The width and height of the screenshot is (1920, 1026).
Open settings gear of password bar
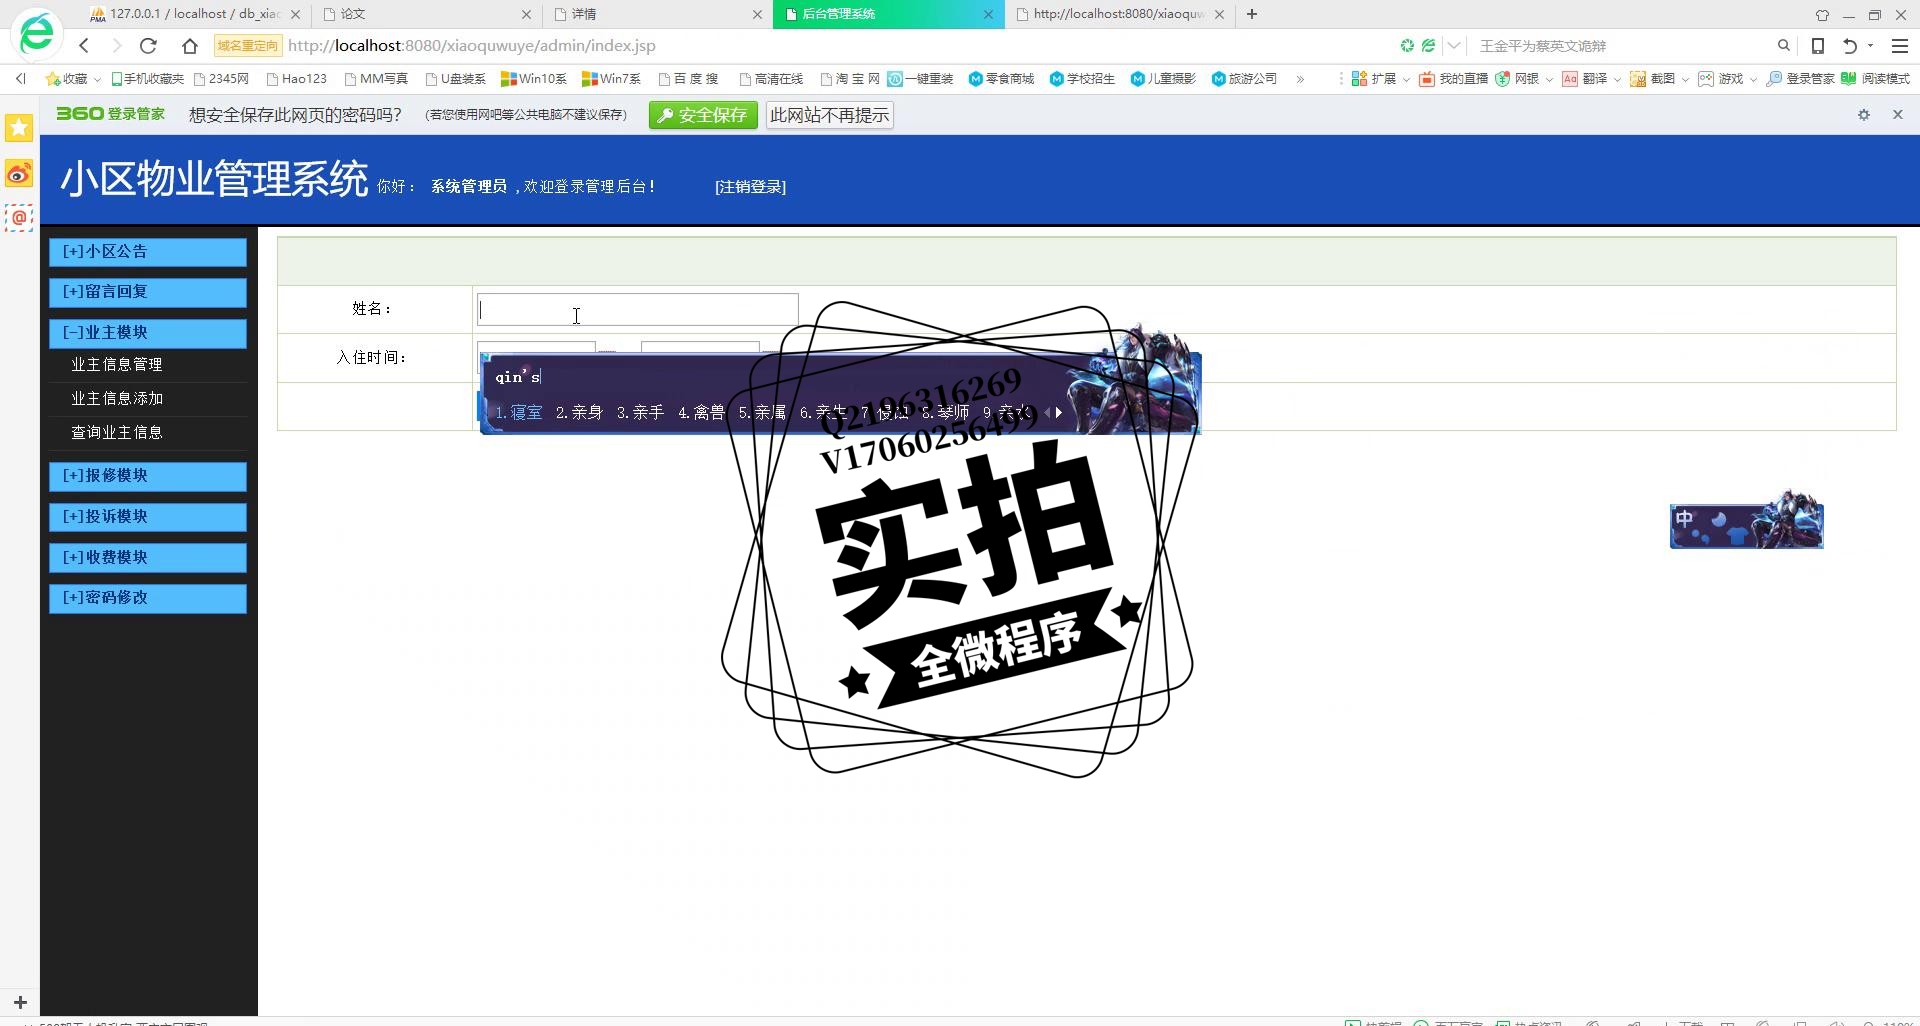(x=1864, y=115)
